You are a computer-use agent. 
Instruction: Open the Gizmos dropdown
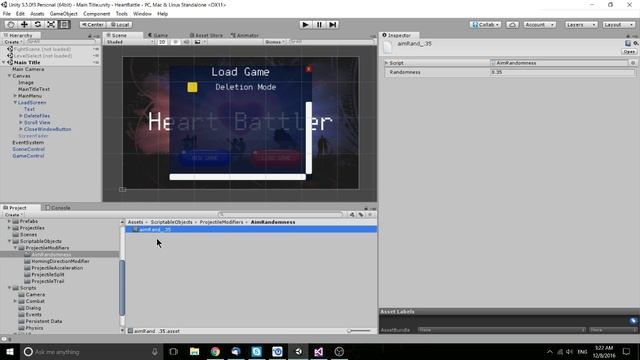275,42
